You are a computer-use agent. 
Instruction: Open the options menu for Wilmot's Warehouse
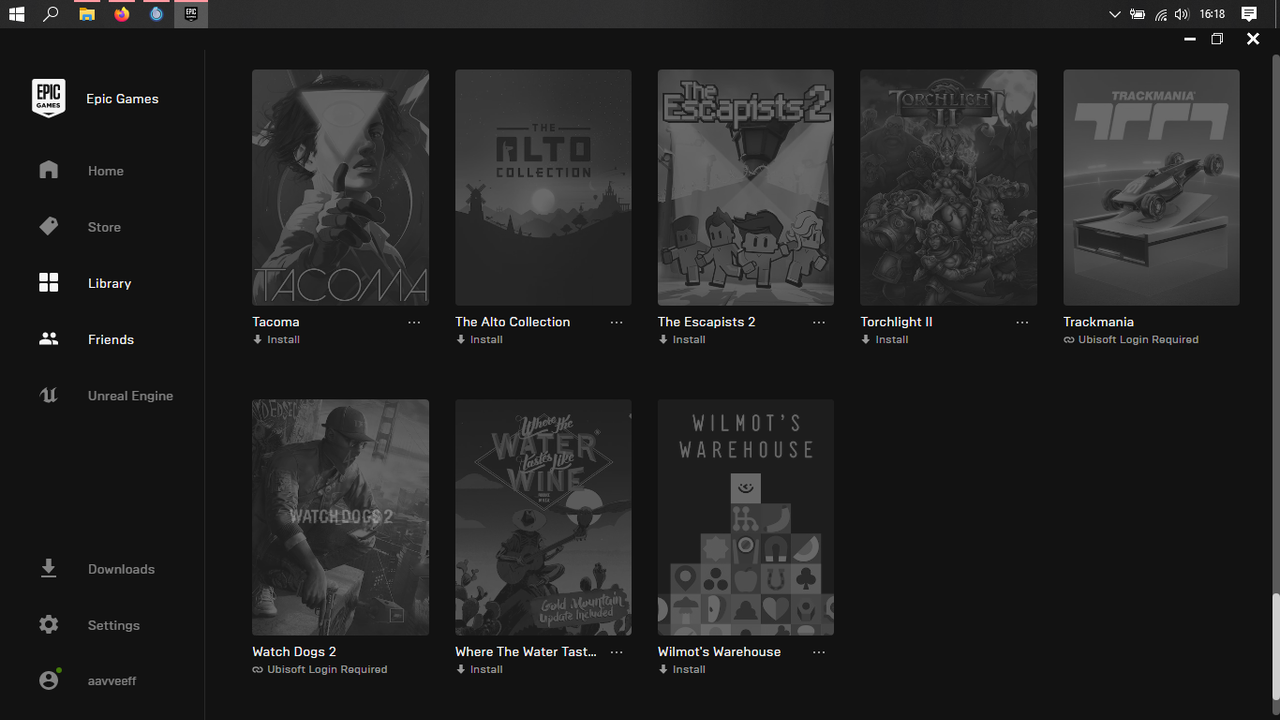click(819, 652)
